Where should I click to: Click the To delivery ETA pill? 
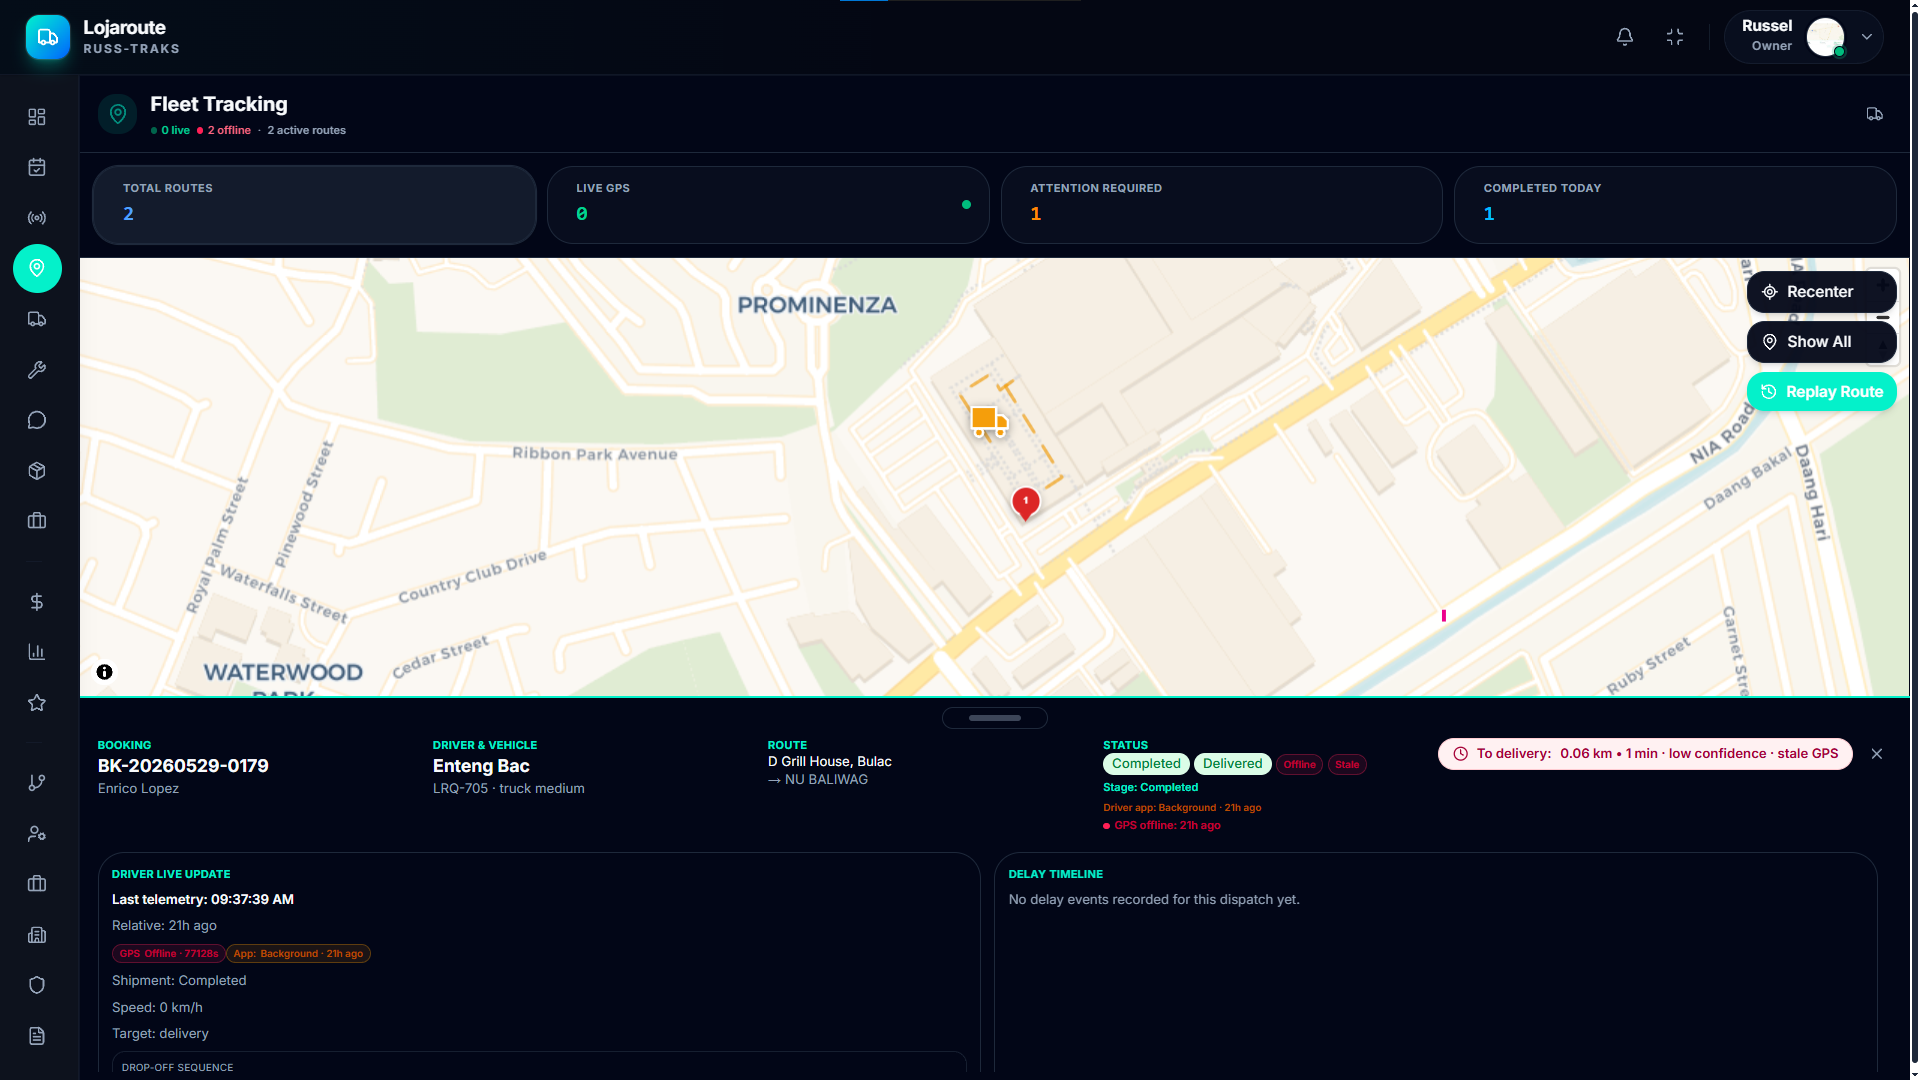coord(1645,754)
